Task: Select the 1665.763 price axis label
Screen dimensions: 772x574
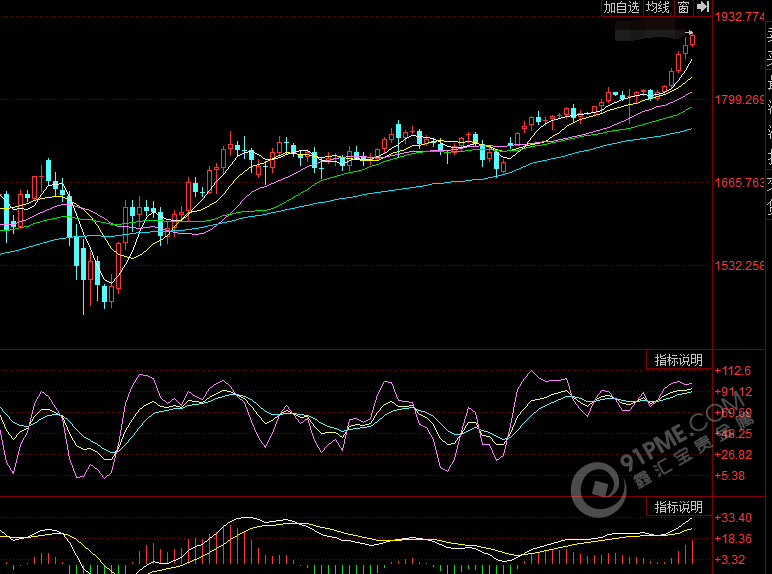Action: (740, 183)
